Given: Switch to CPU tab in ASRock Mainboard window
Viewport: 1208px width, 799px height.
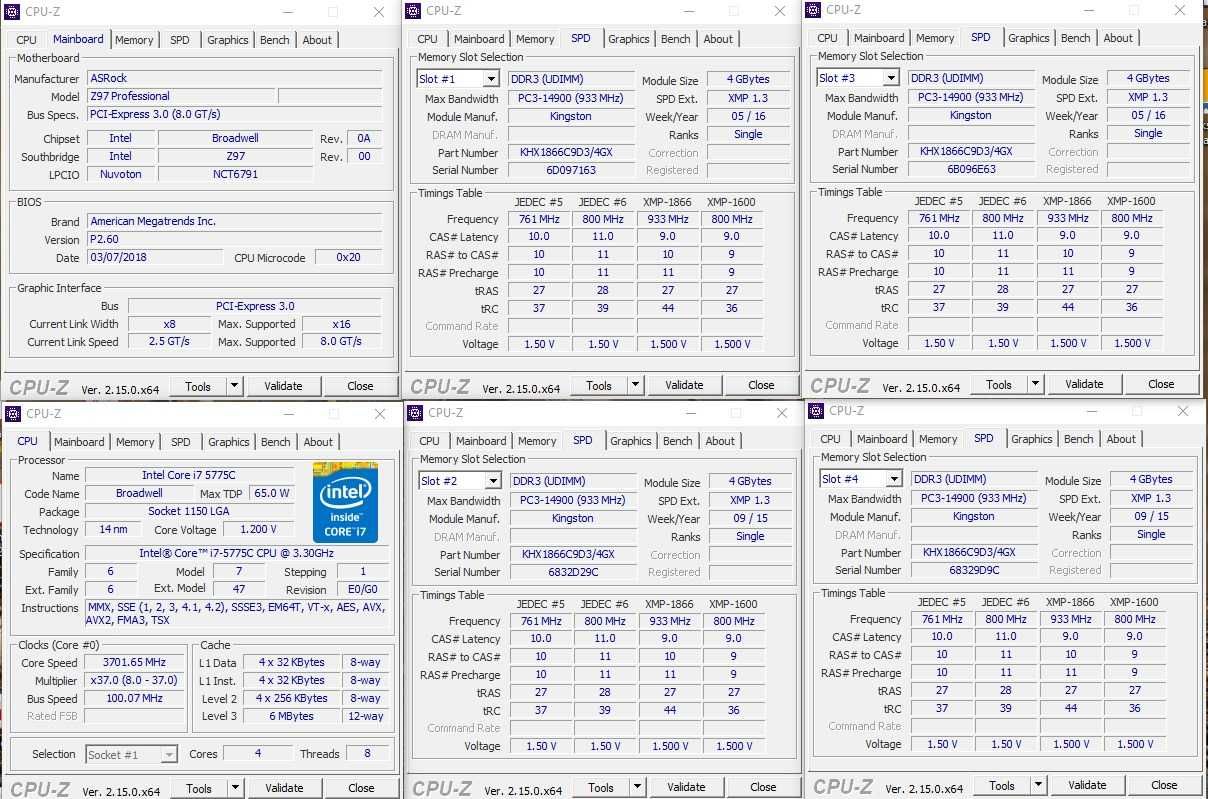Looking at the screenshot, I should [x=27, y=40].
